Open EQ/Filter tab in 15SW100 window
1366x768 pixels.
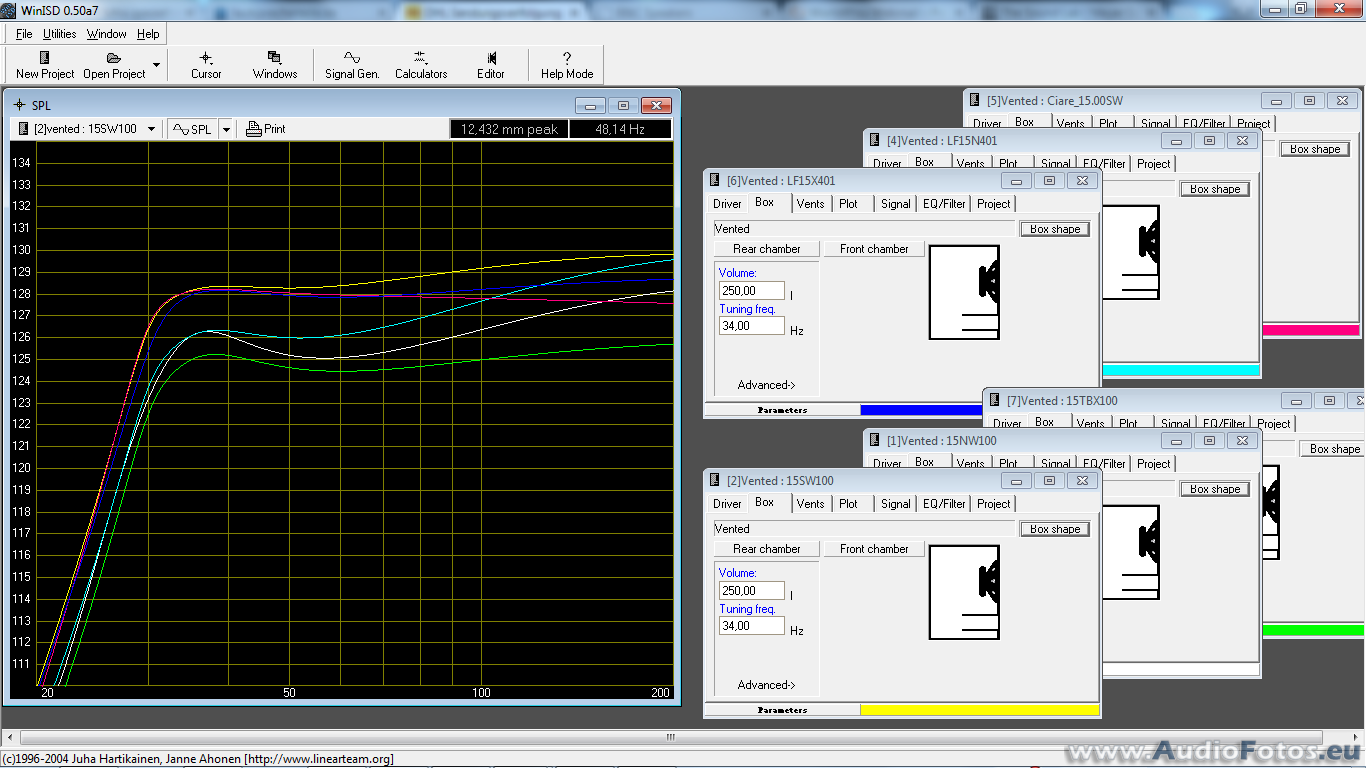[x=944, y=504]
